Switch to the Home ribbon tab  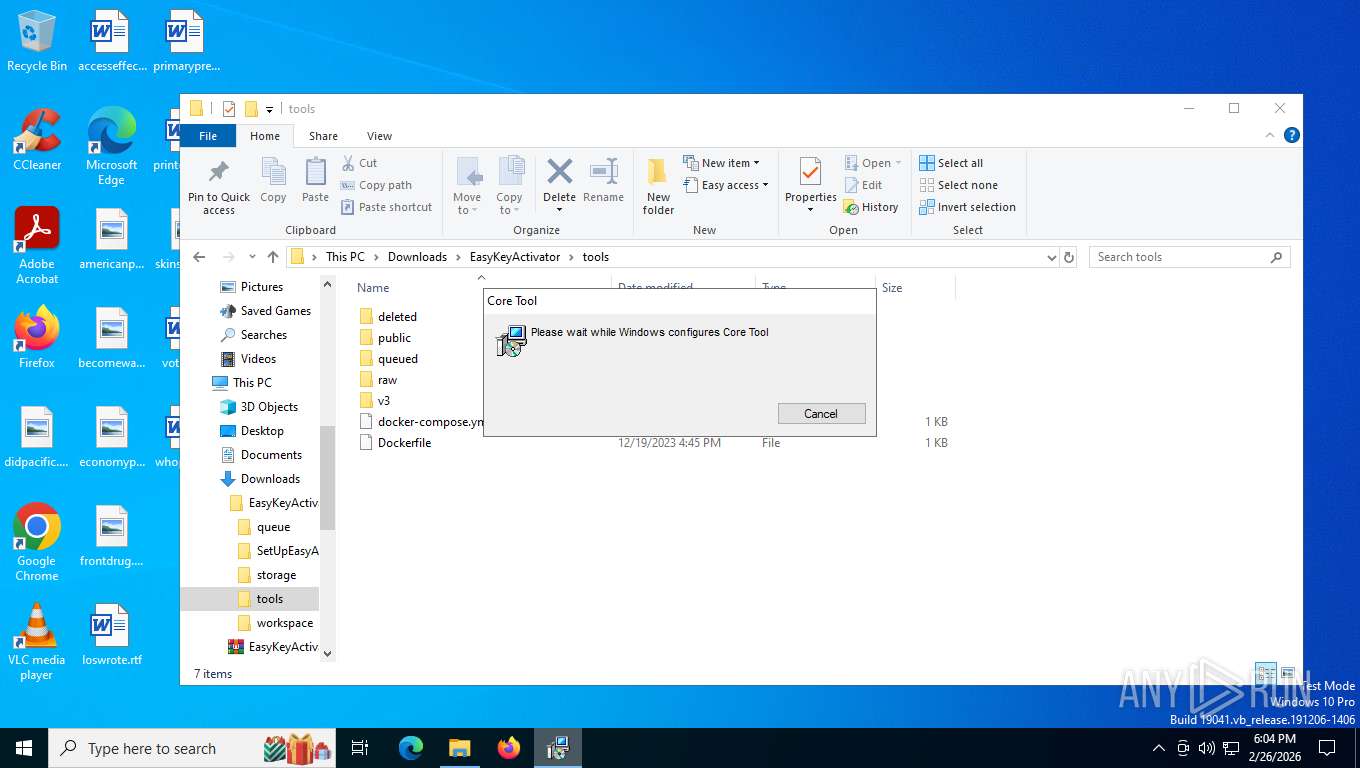click(x=265, y=136)
